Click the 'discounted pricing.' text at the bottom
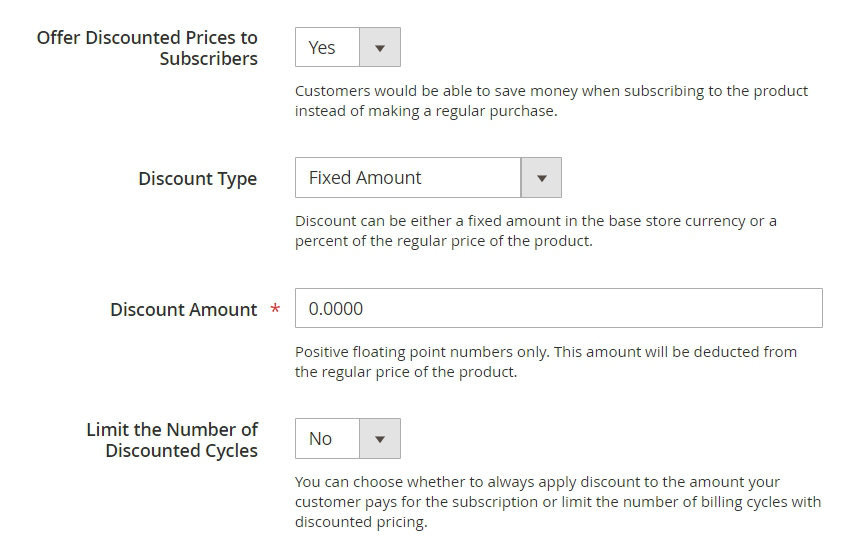The height and width of the screenshot is (560, 868). pos(360,523)
